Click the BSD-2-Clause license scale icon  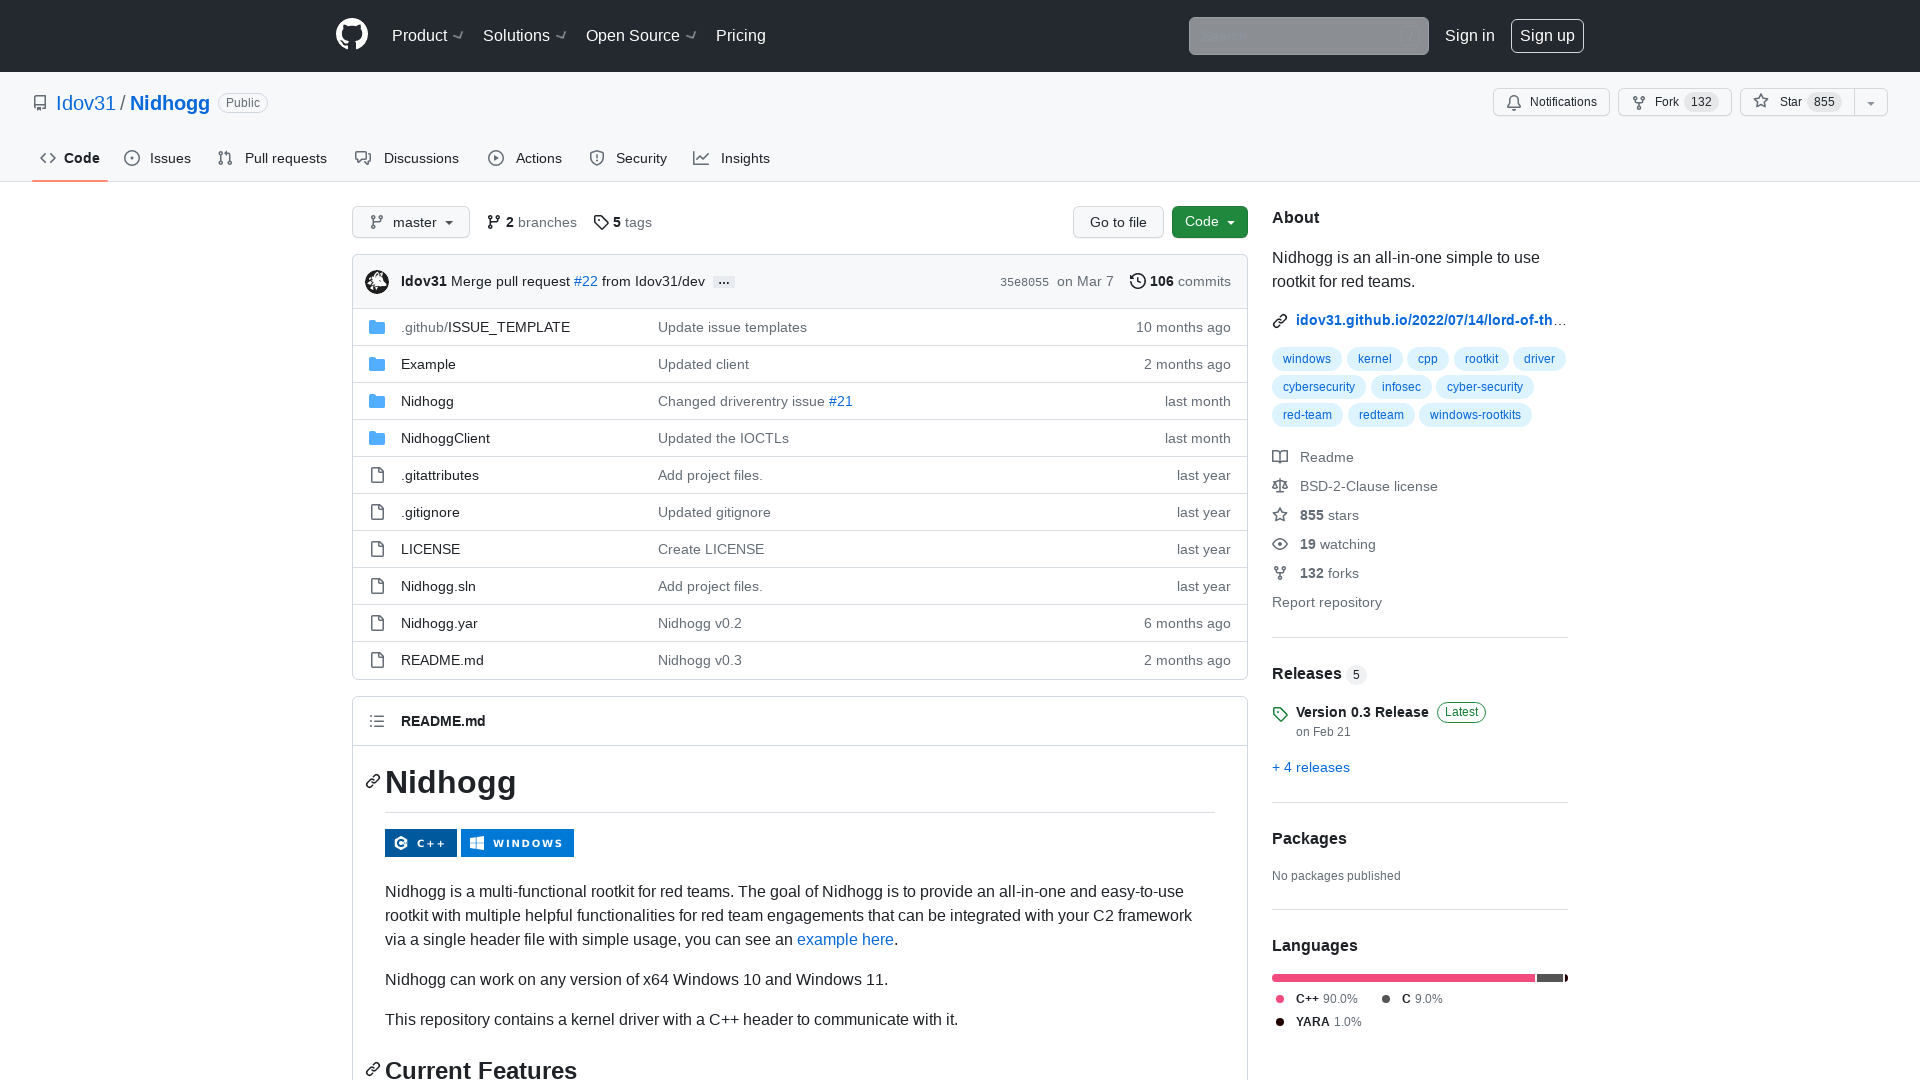point(1280,486)
